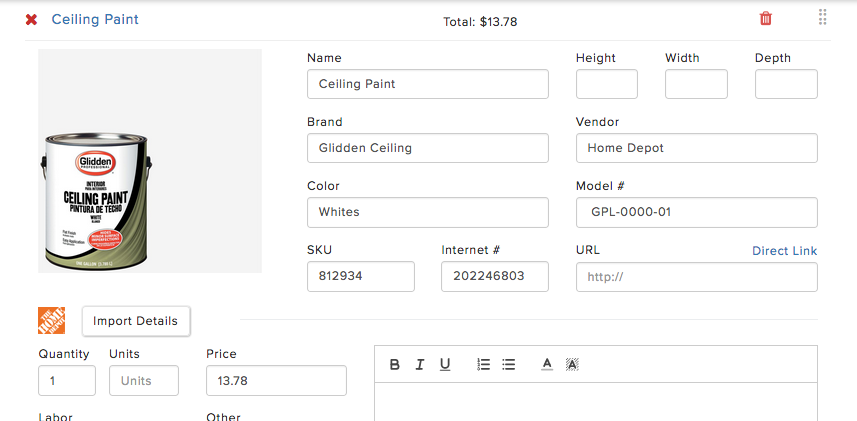Viewport: 857px width, 421px height.
Task: Focus the Price field showing 13.78
Action: pyautogui.click(x=276, y=380)
